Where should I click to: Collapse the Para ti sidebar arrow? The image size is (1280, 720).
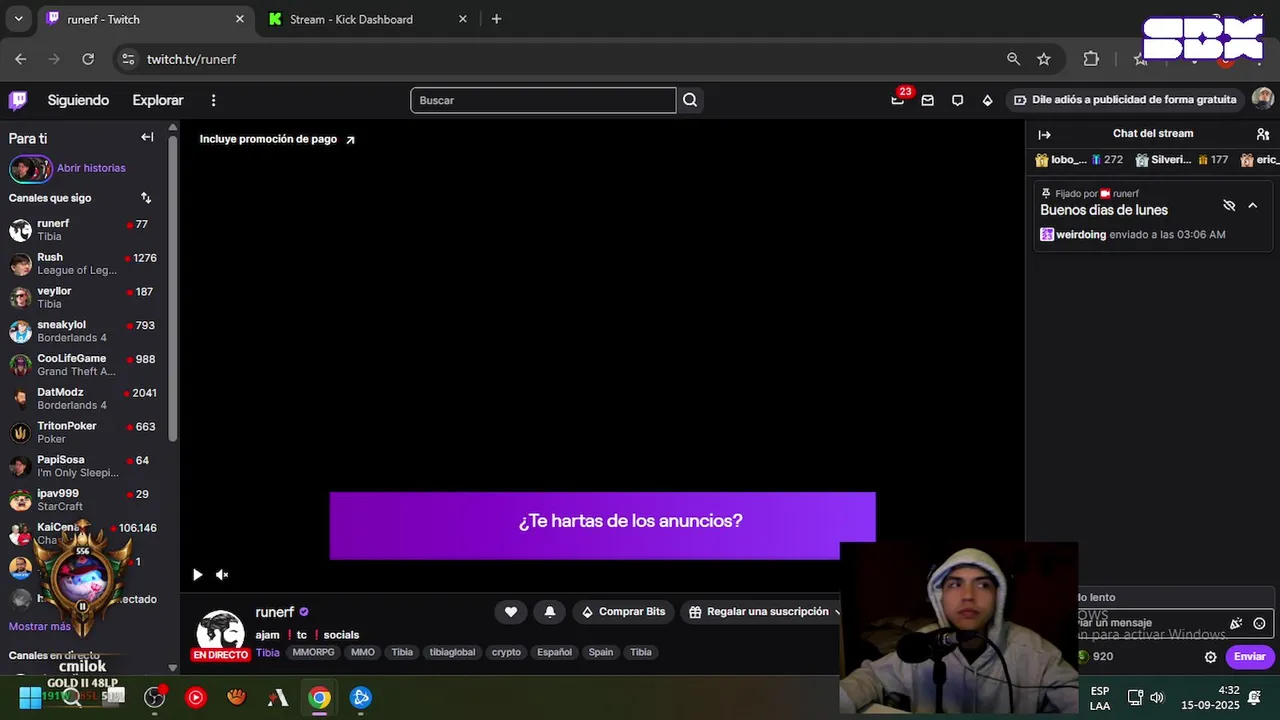pyautogui.click(x=147, y=137)
